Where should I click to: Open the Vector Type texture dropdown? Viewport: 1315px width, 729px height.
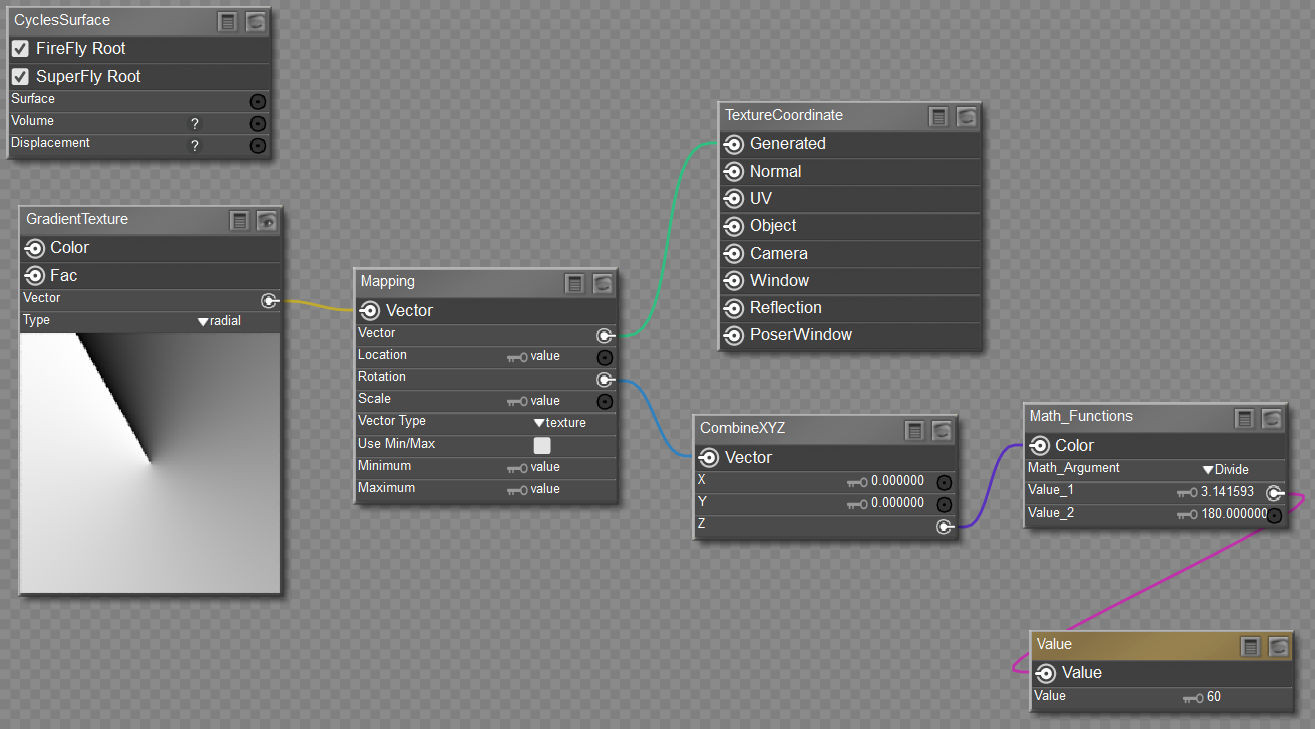[560, 423]
